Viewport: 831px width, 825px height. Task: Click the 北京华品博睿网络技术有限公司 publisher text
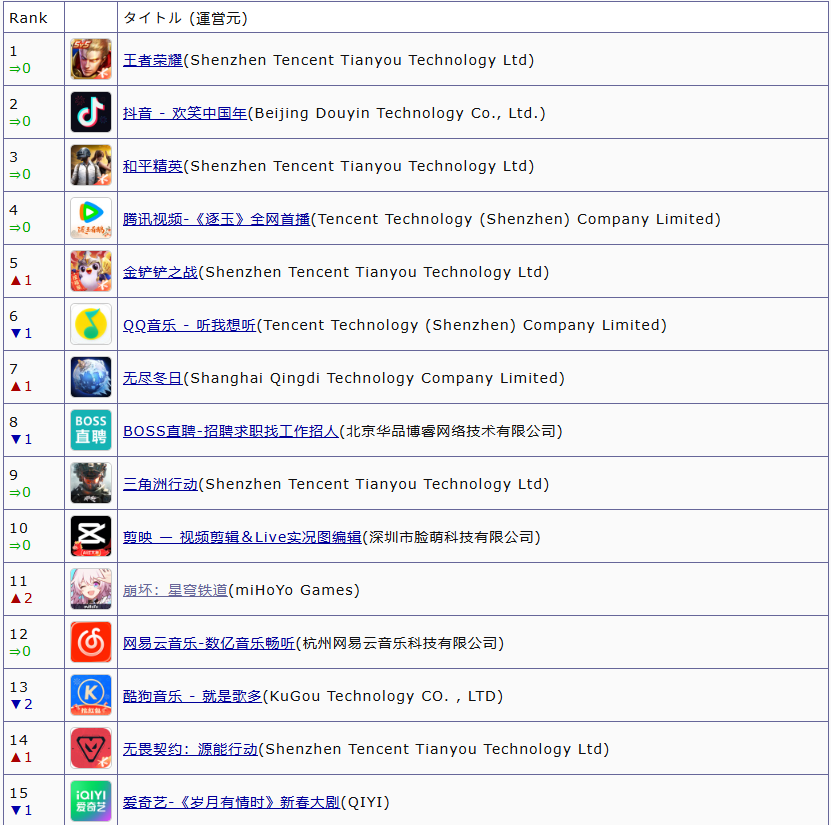pos(450,431)
